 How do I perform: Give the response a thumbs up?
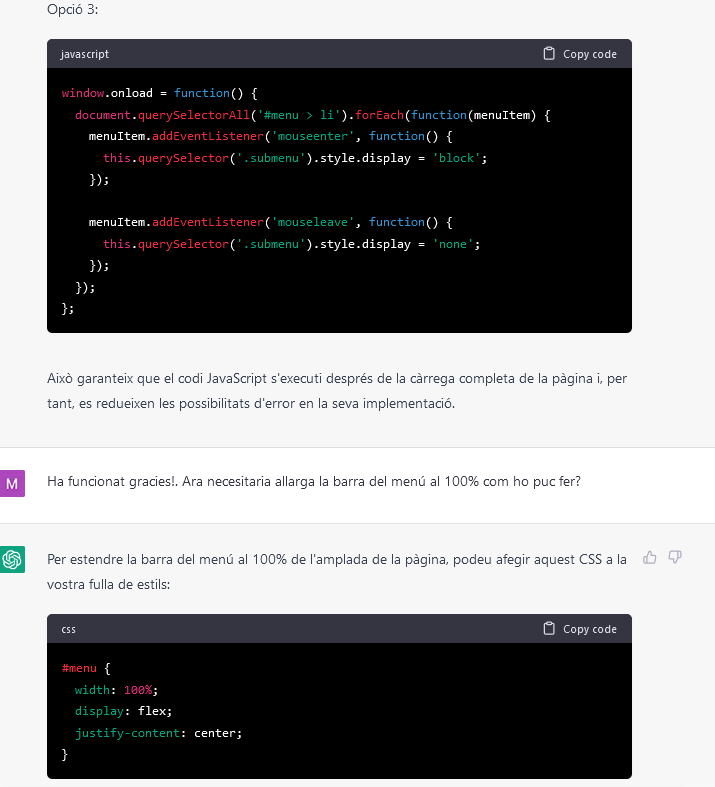coord(650,557)
